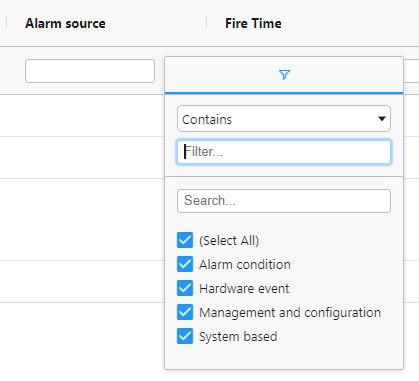Click the '(Select All)' label text
Viewport: 419px width, 381px height.
coord(229,241)
